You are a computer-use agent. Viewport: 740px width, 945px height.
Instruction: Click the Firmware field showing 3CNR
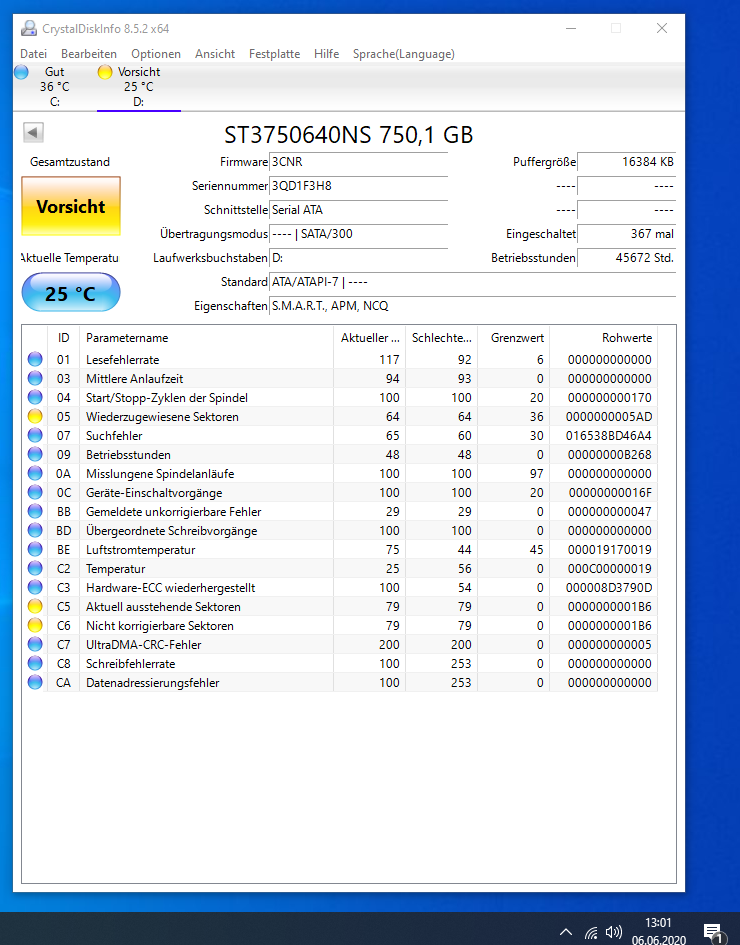359,162
